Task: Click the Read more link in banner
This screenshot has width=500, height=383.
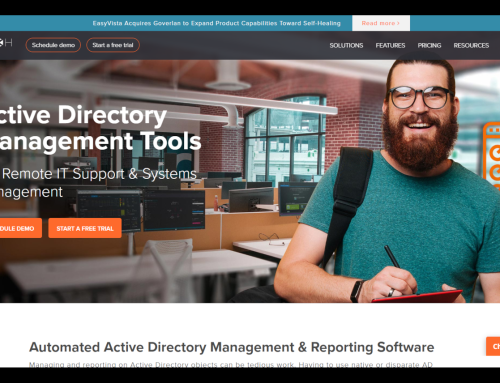Action: click(x=381, y=23)
